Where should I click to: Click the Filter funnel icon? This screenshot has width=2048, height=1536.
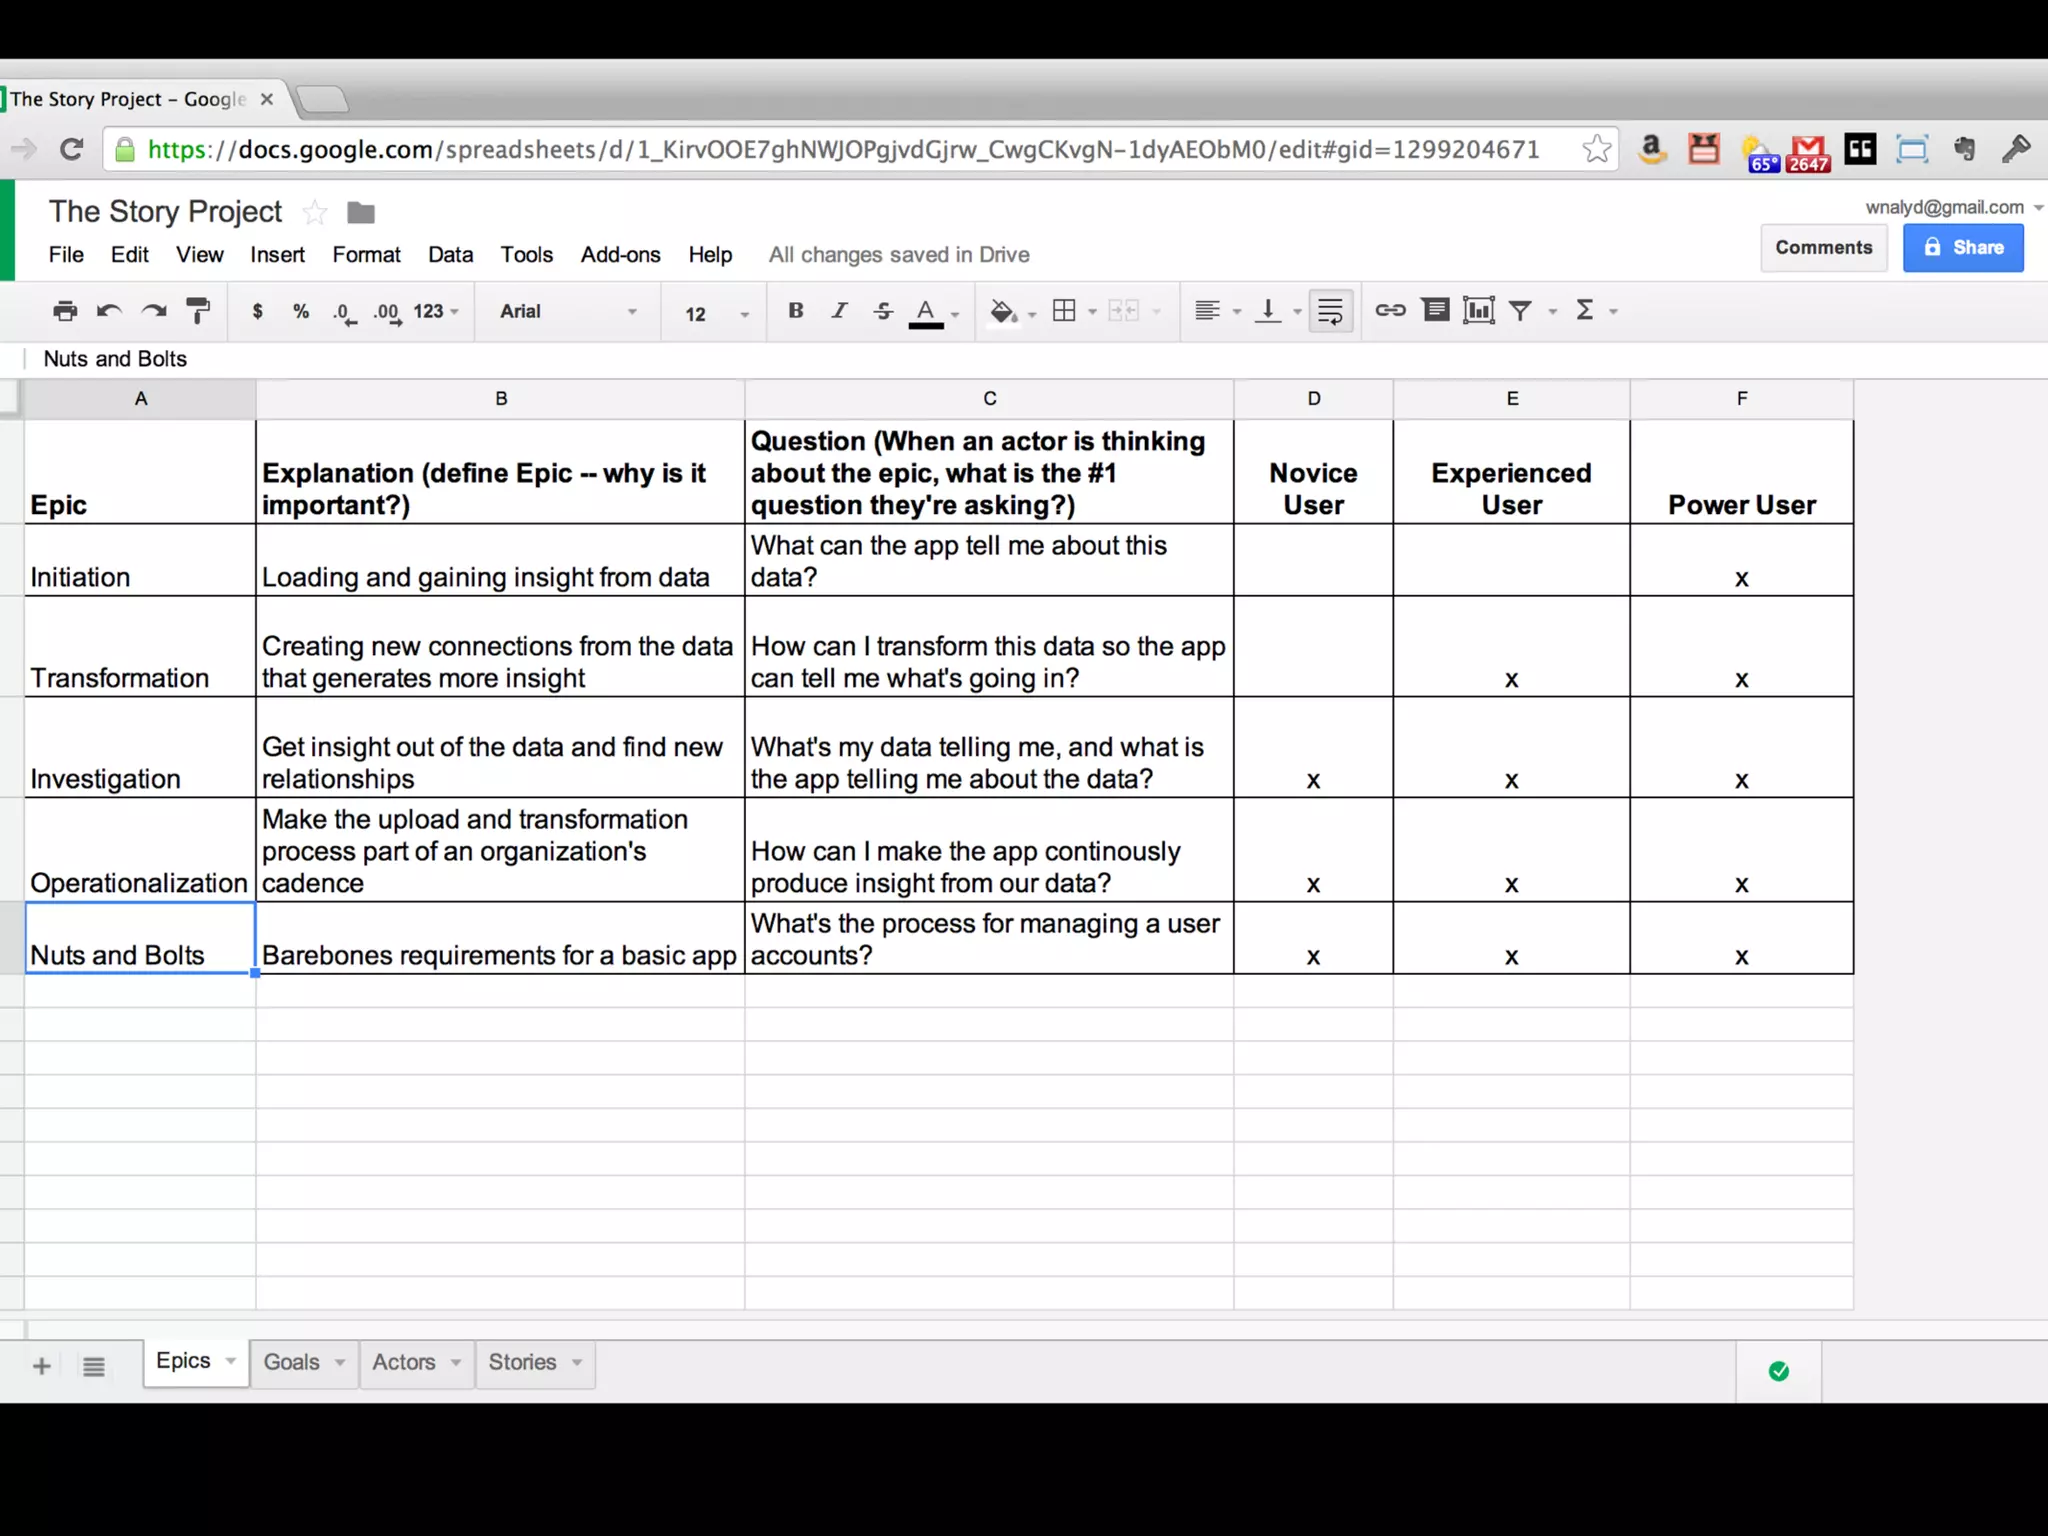click(1521, 311)
